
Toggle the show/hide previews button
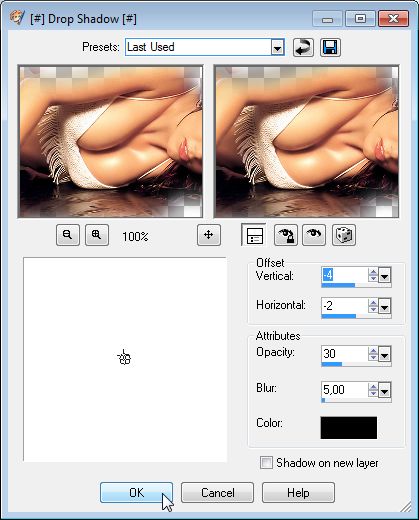pos(254,235)
